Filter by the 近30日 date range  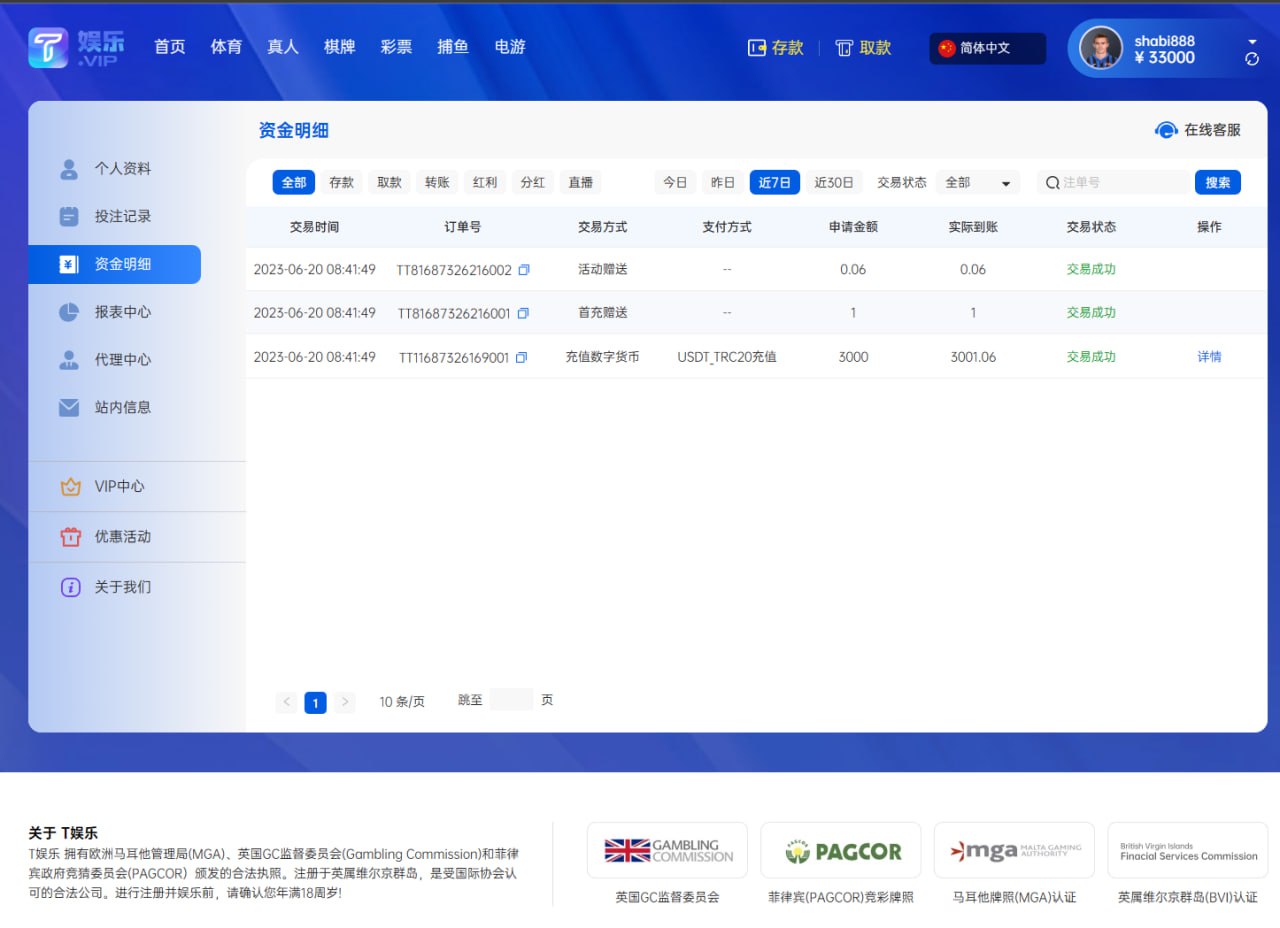click(x=835, y=182)
